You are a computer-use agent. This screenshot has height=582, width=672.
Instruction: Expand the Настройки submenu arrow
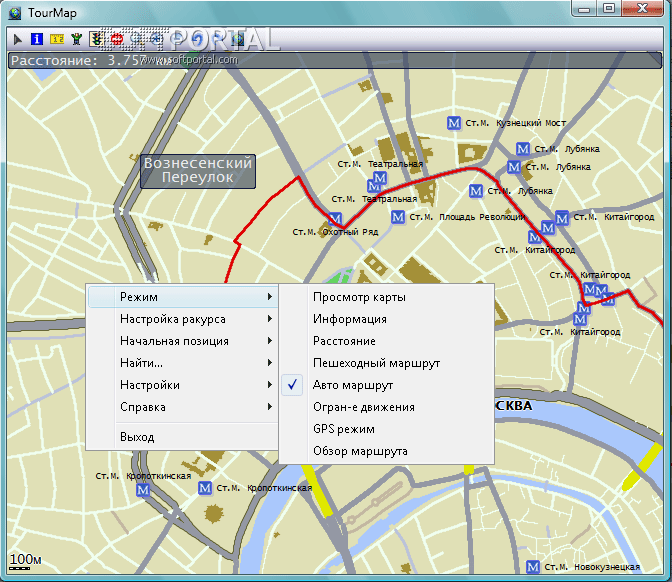(270, 384)
